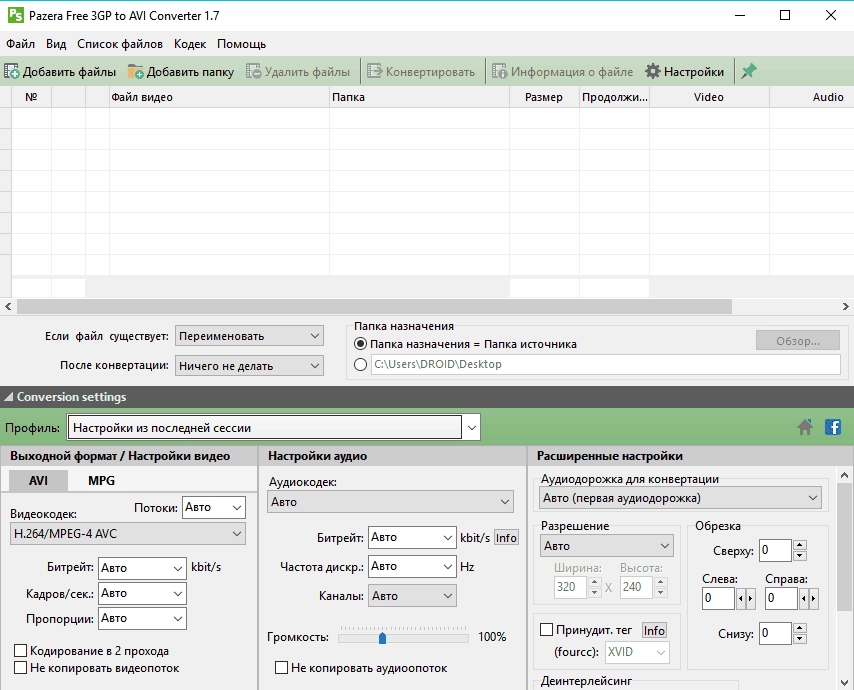The height and width of the screenshot is (690, 854).
Task: Click the advanced settings vertical scrollbar down arrow
Action: coord(844,682)
